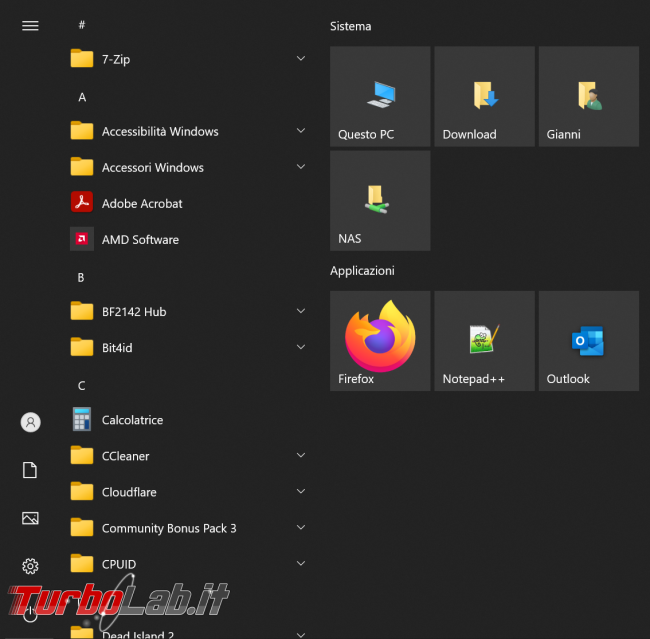The image size is (650, 639).
Task: Open the Gianni user folder tile
Action: [x=589, y=96]
